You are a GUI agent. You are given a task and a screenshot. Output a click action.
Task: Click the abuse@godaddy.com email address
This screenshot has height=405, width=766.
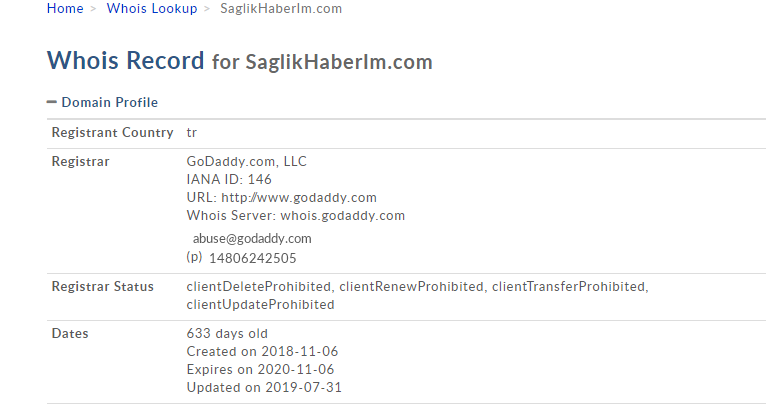[x=252, y=238]
